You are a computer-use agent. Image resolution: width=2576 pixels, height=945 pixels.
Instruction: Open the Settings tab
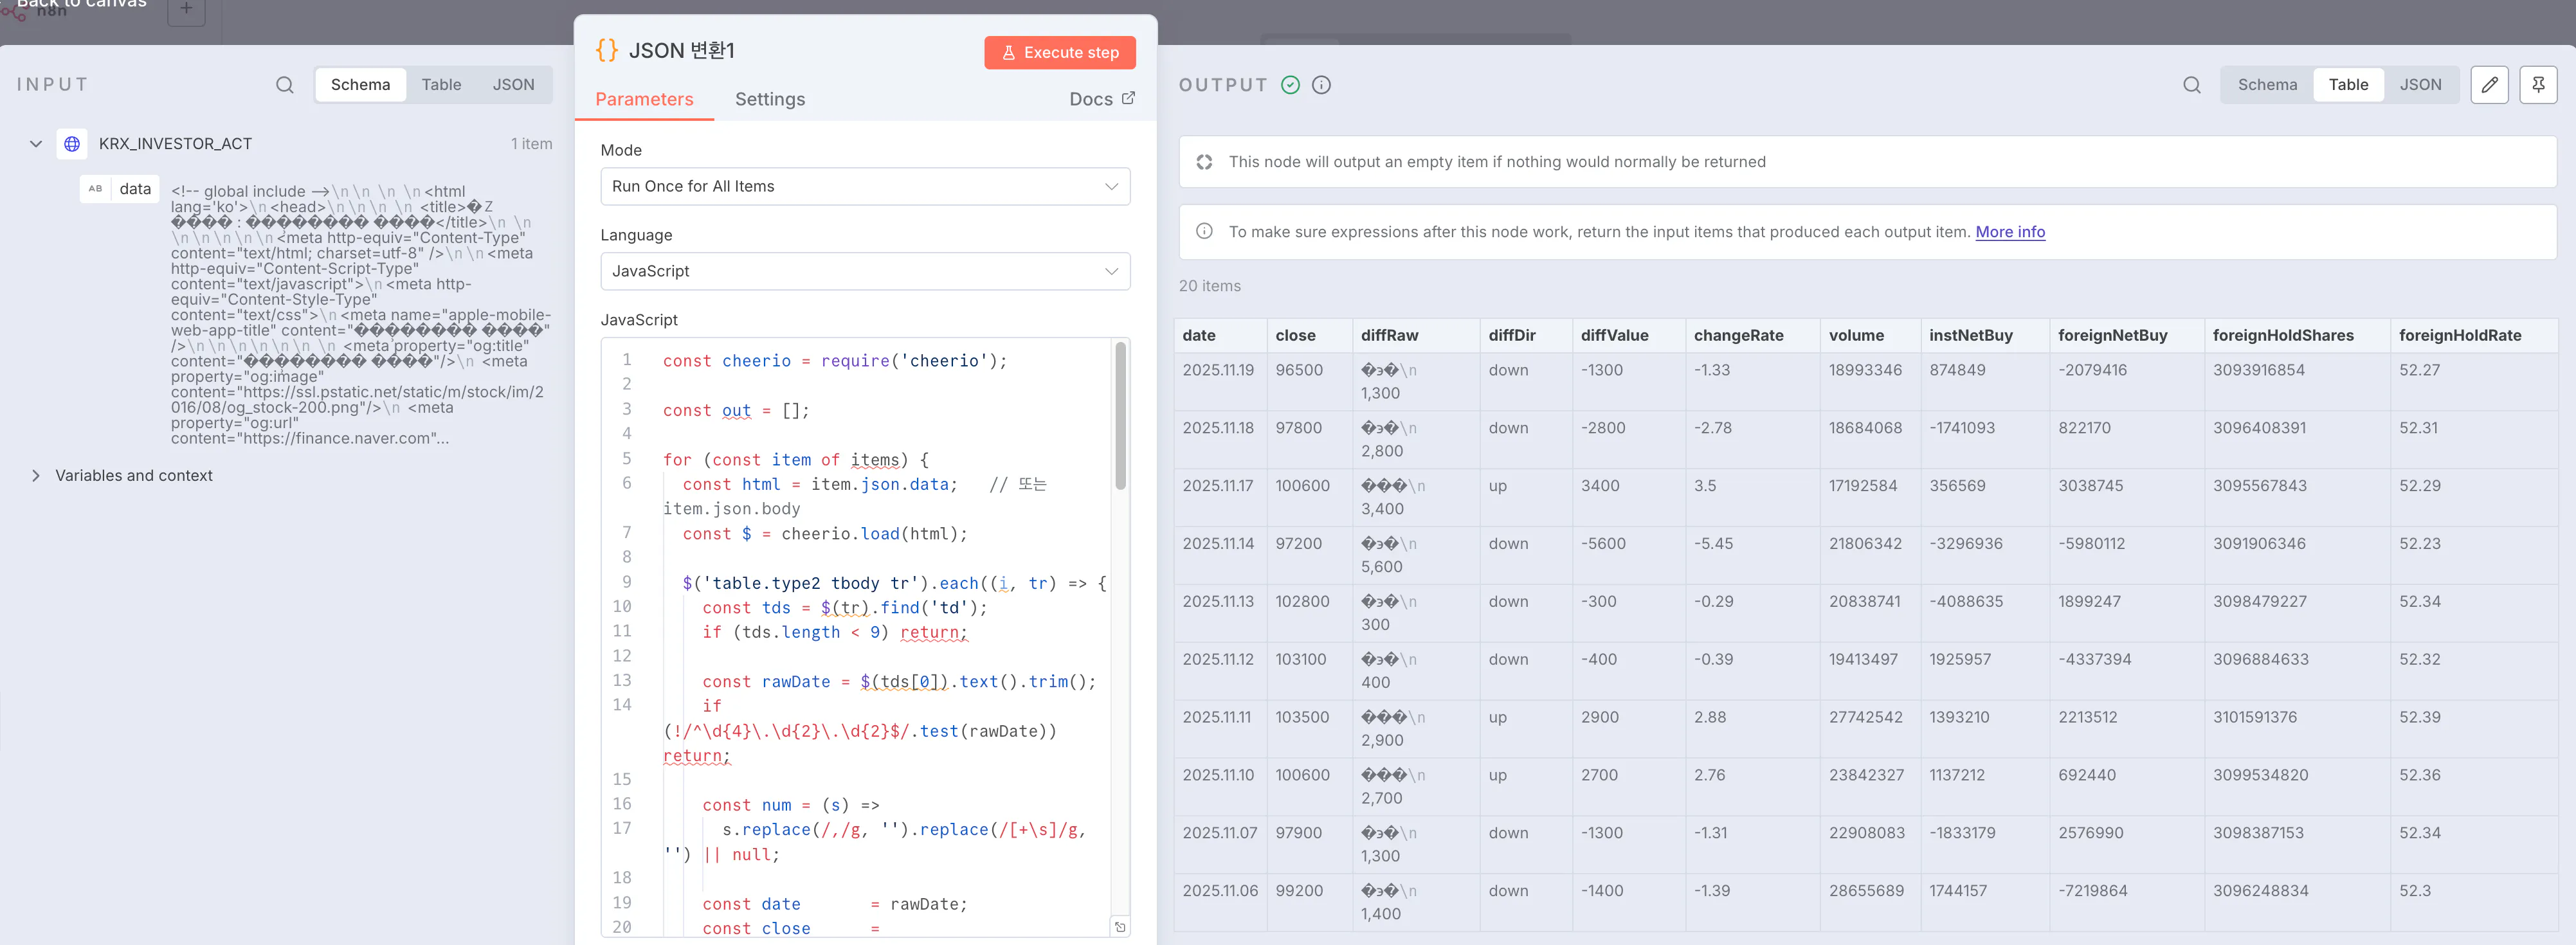click(x=769, y=99)
